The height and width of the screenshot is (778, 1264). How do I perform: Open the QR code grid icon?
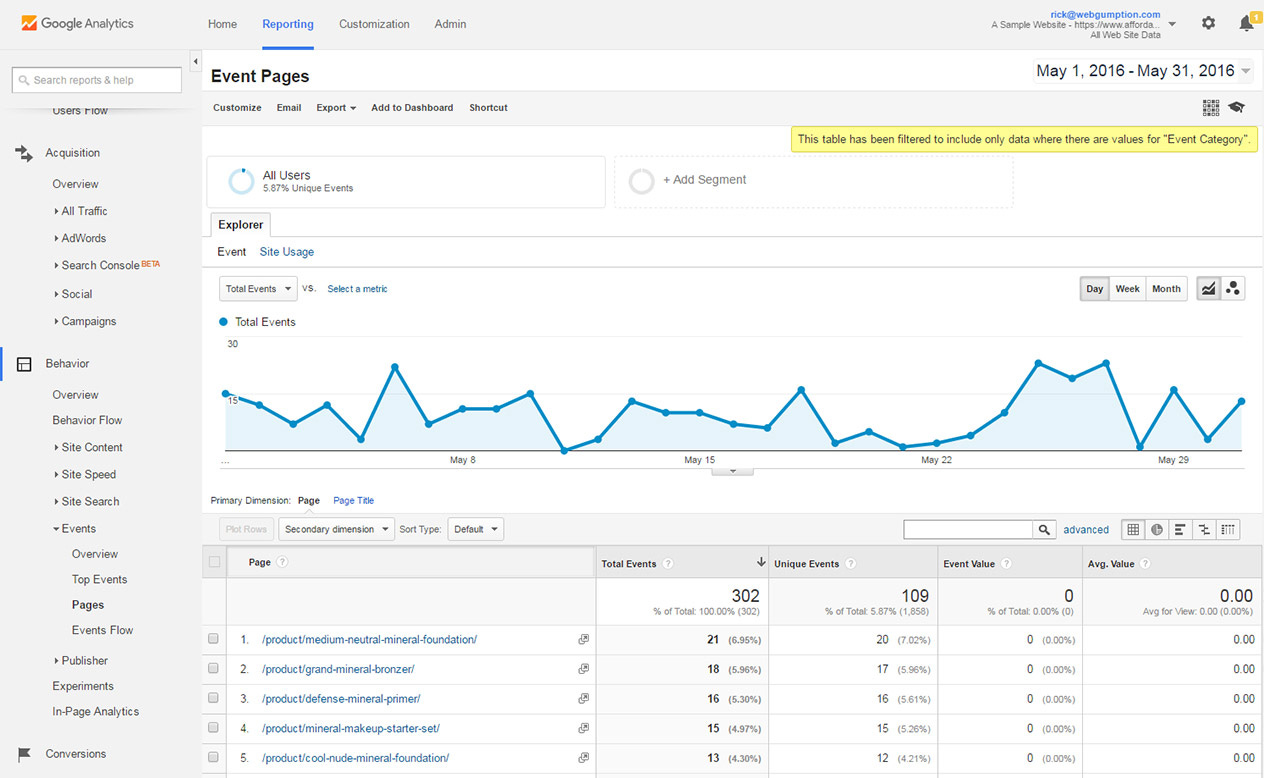[x=1211, y=108]
